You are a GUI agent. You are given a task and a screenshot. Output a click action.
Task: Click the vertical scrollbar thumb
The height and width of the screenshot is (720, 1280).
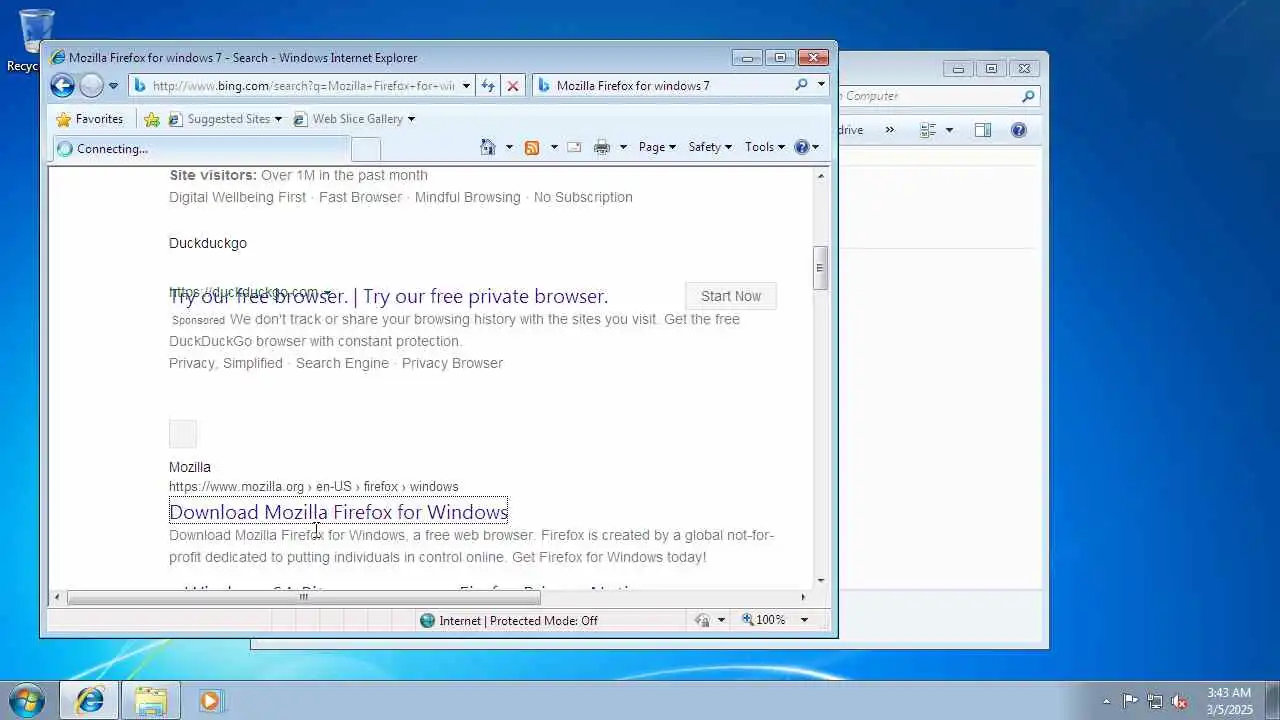tap(820, 268)
